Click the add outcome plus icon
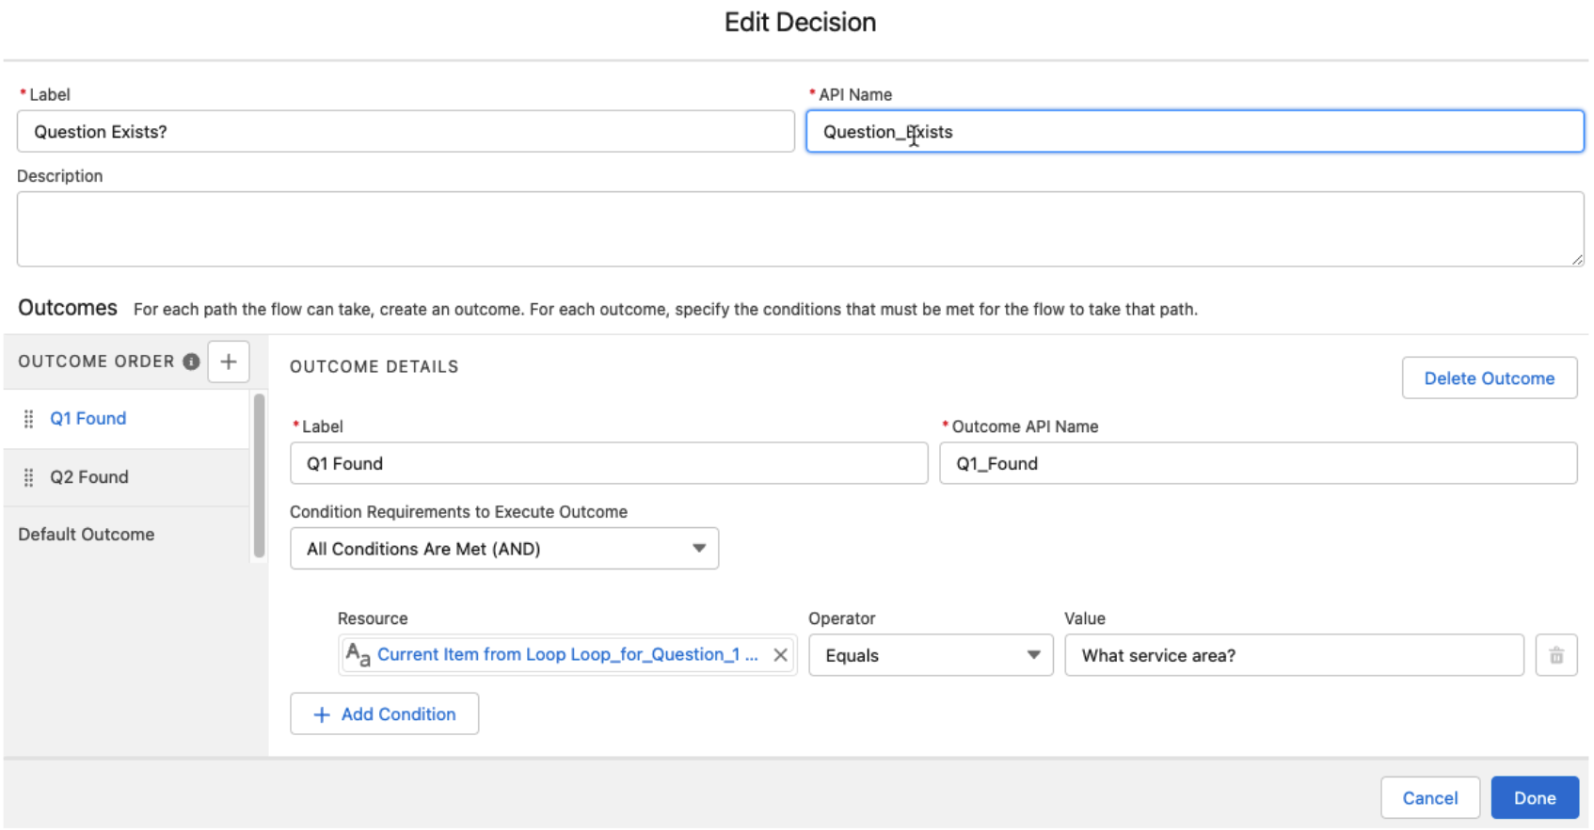The width and height of the screenshot is (1594, 830). [228, 362]
